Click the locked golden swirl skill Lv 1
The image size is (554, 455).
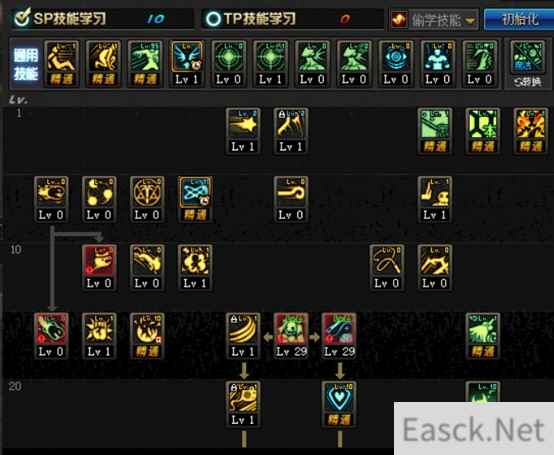pyautogui.click(x=243, y=404)
